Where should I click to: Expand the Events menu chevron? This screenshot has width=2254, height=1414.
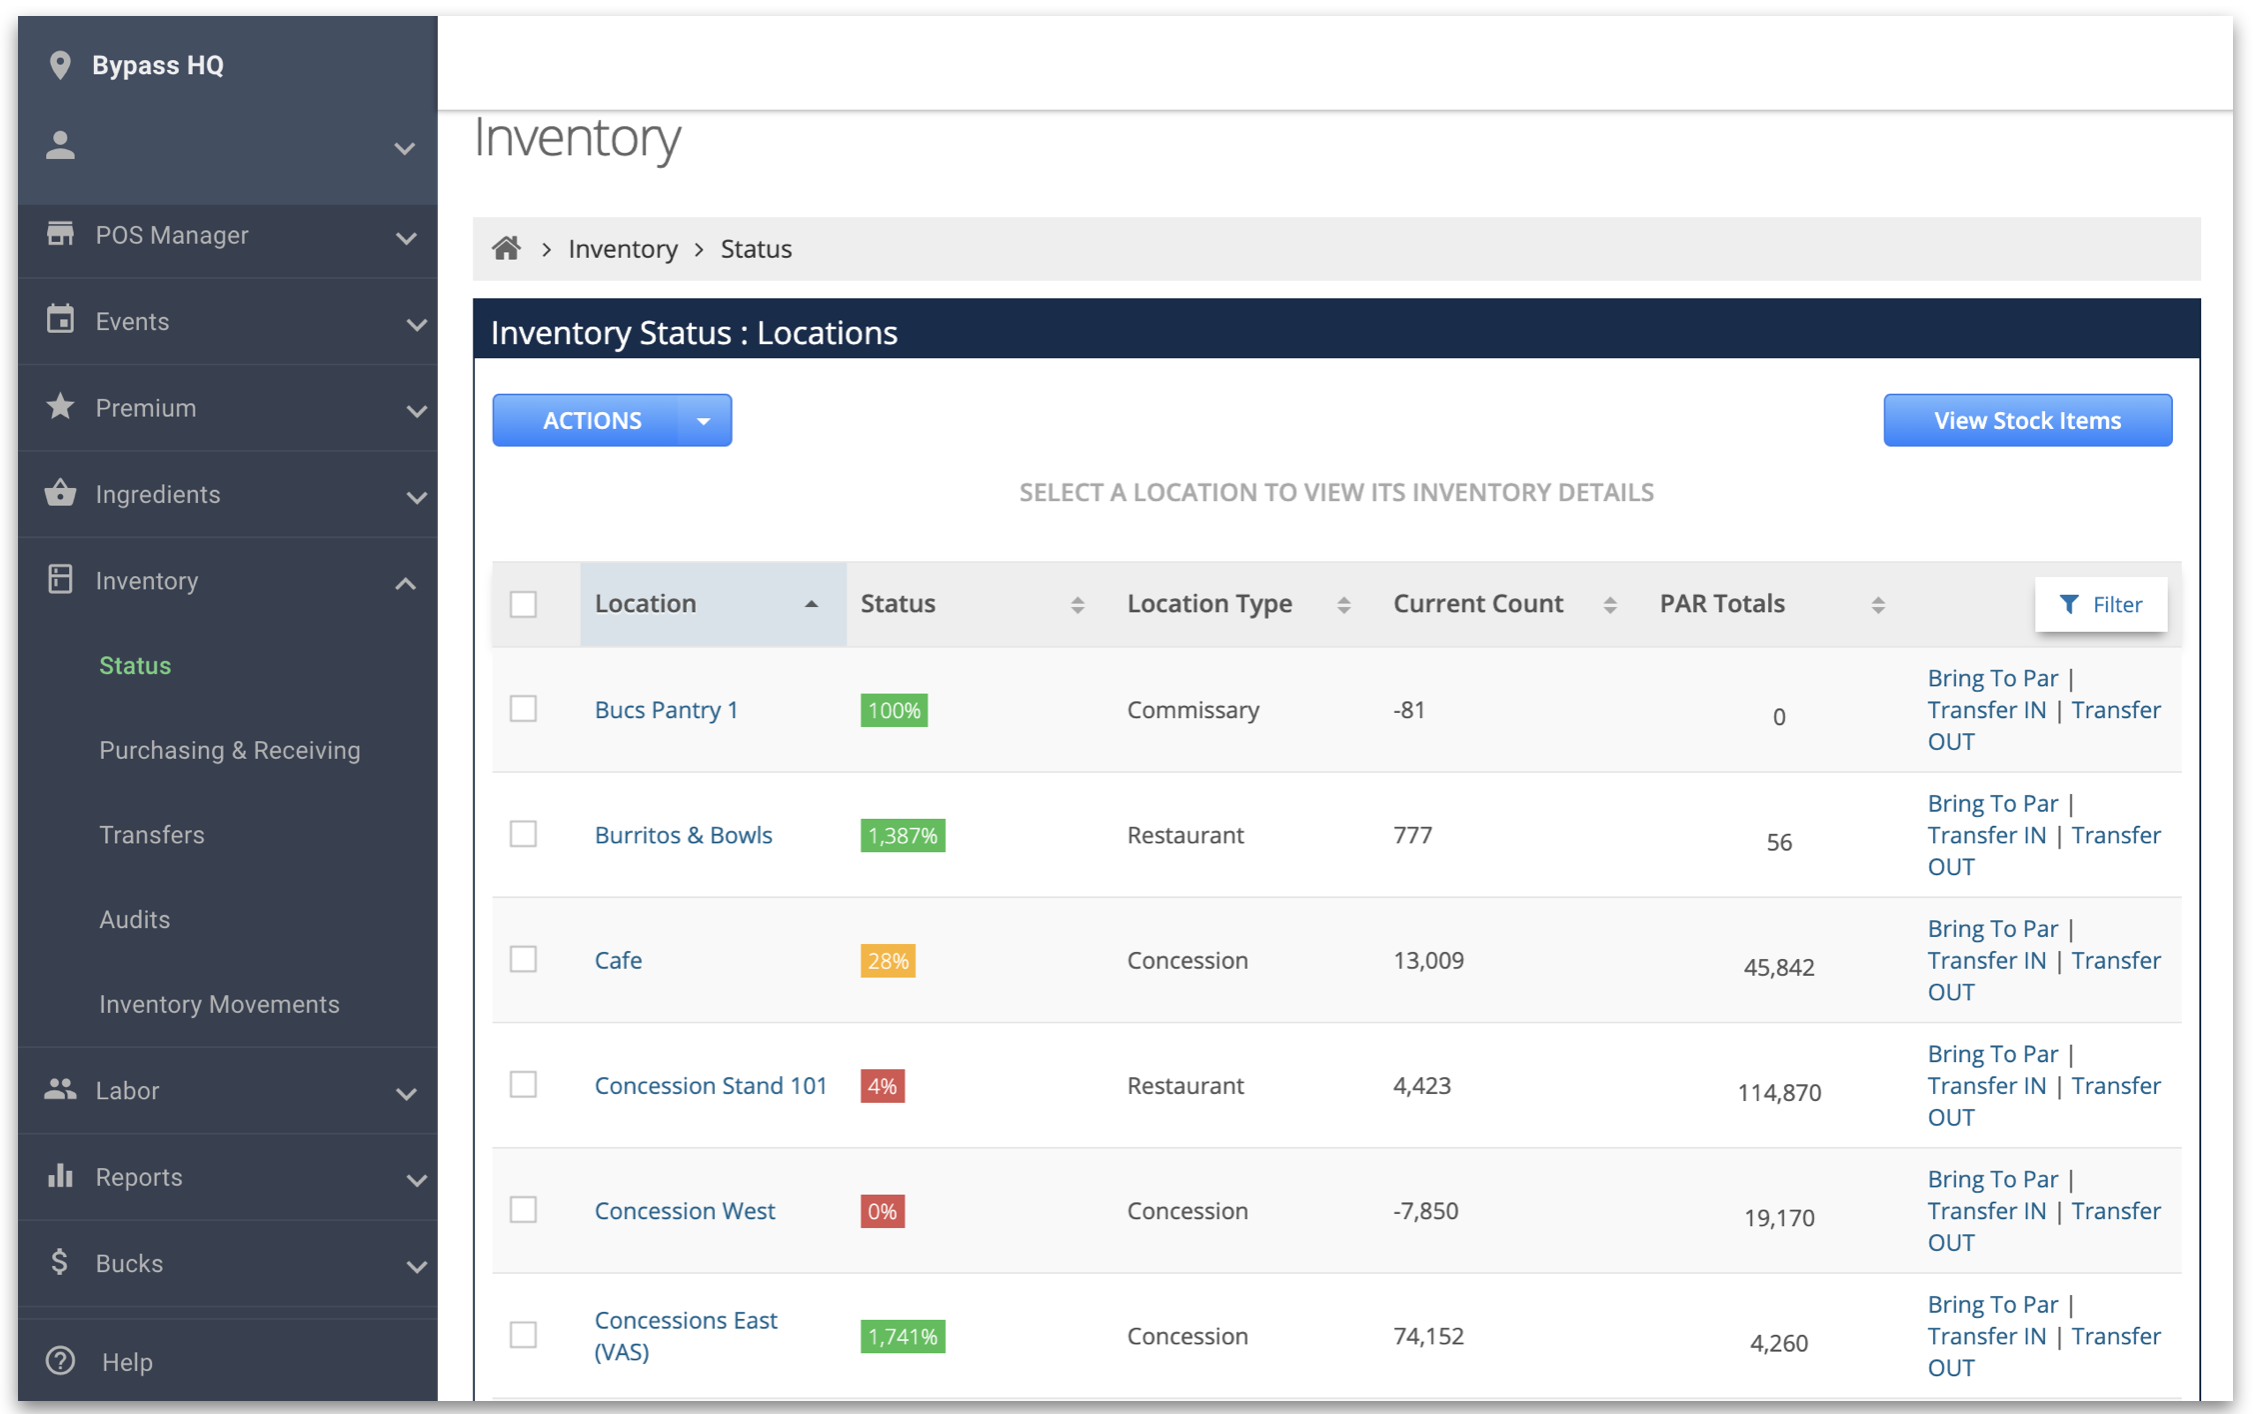pyautogui.click(x=416, y=324)
